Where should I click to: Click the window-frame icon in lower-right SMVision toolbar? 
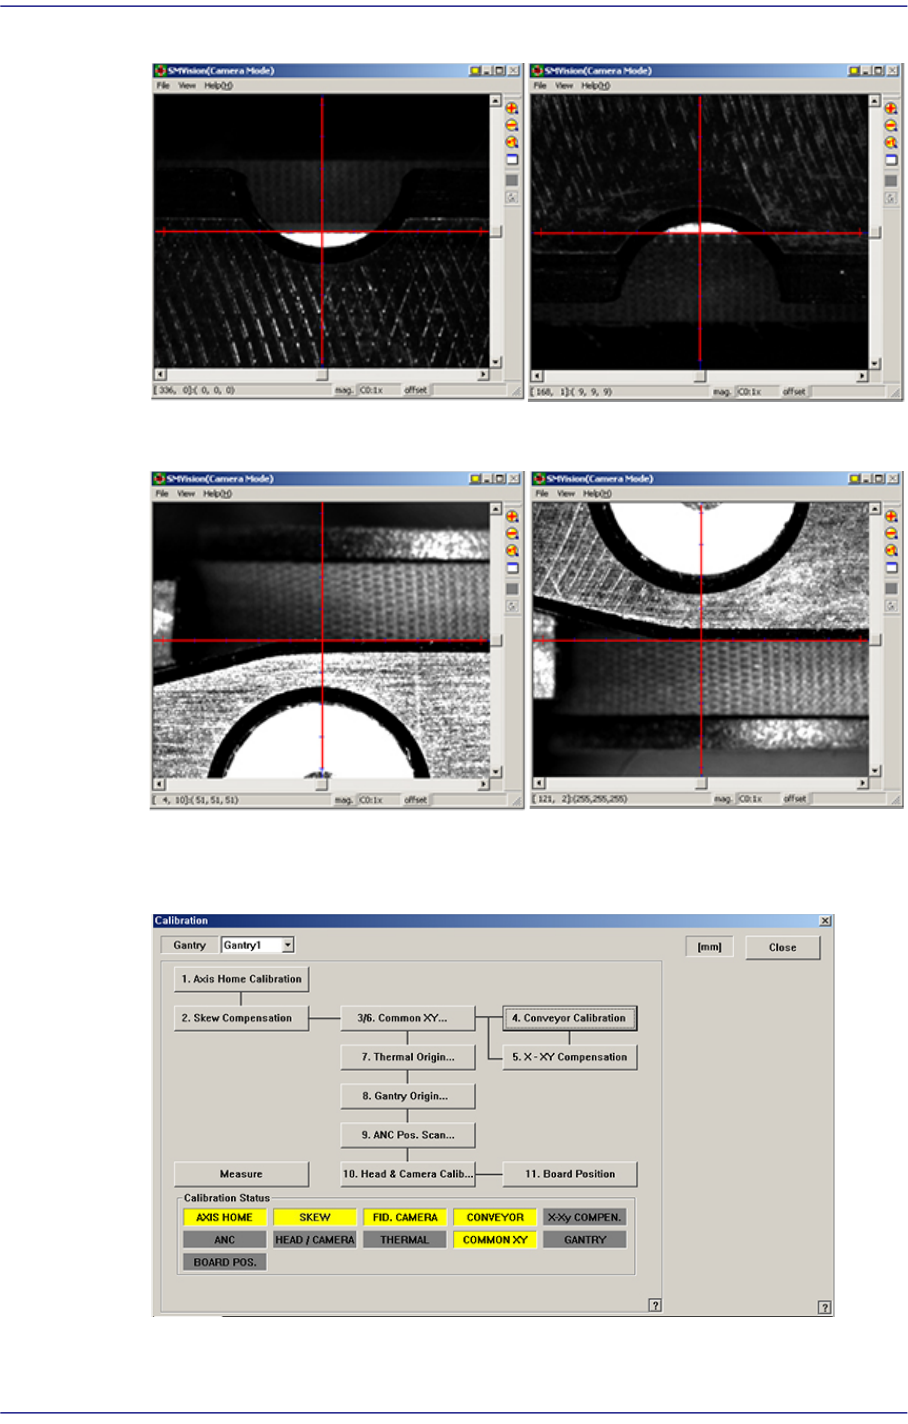click(890, 568)
